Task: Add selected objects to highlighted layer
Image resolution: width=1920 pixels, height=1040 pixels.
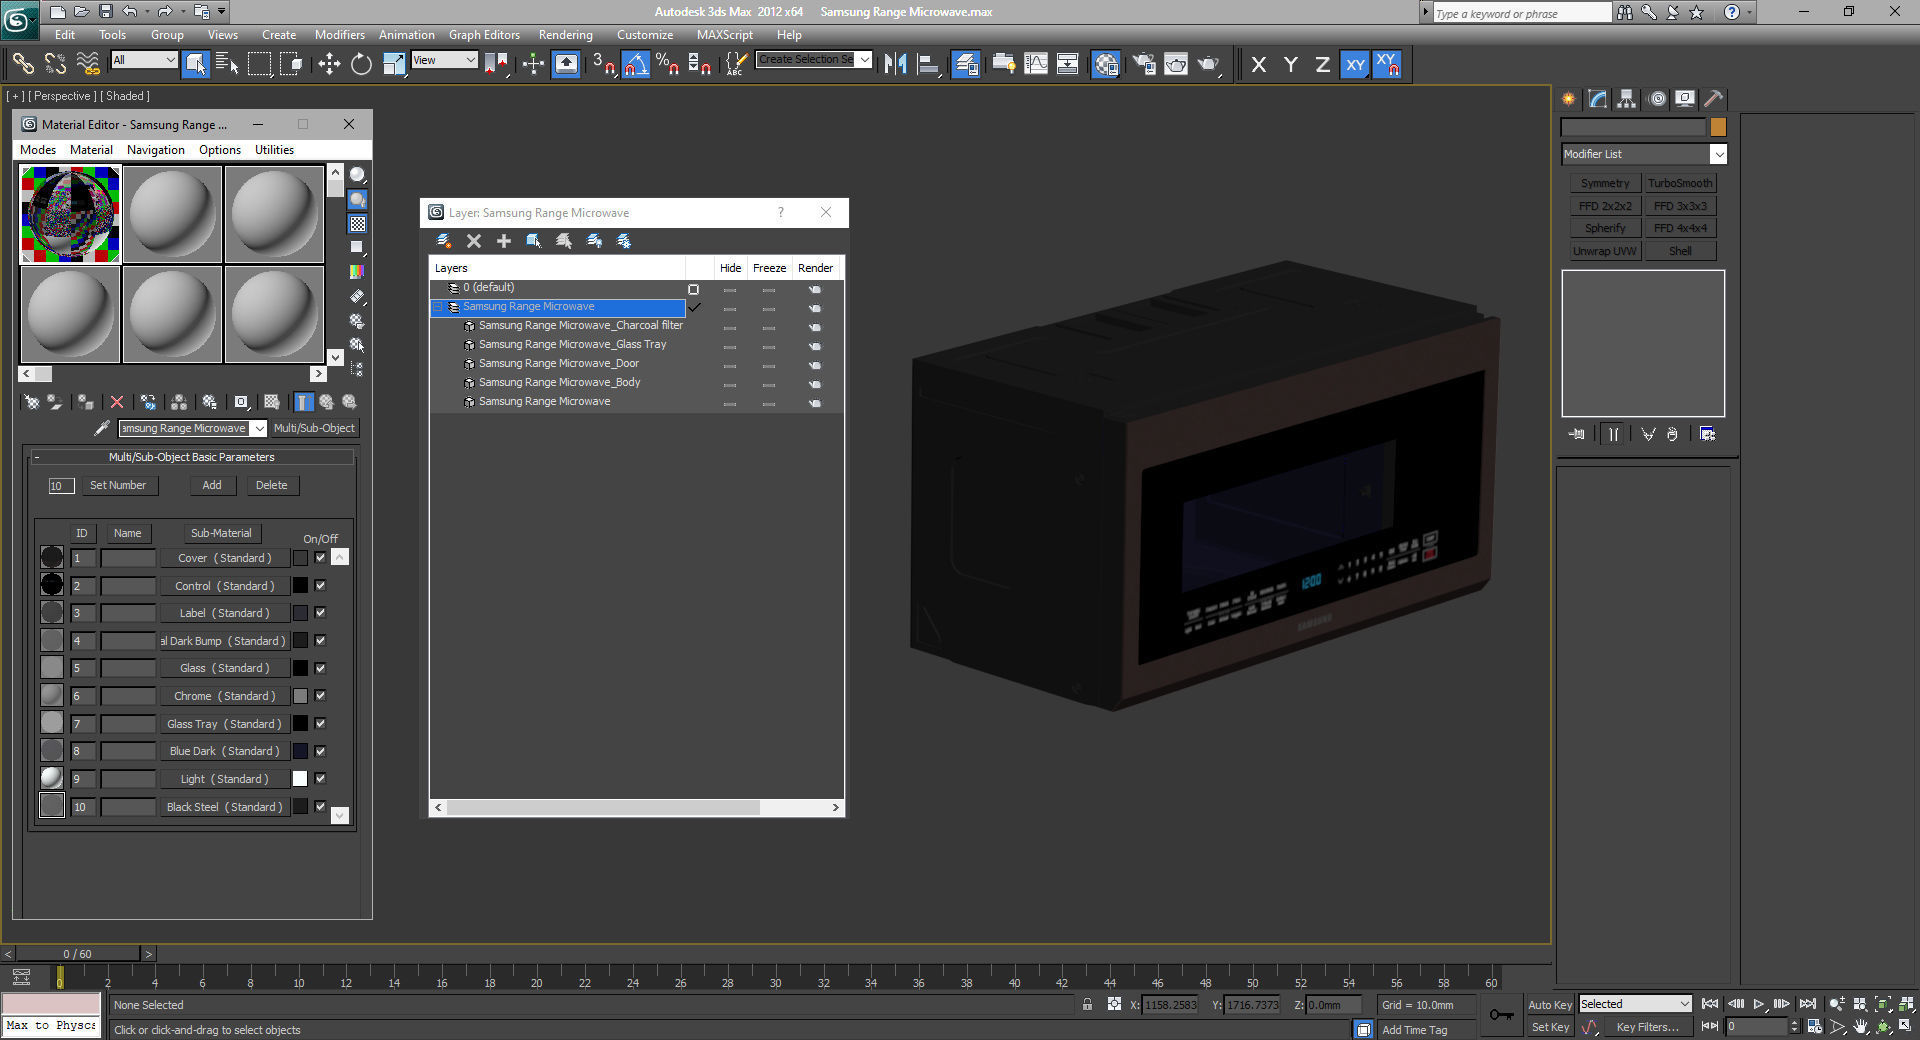Action: point(504,241)
